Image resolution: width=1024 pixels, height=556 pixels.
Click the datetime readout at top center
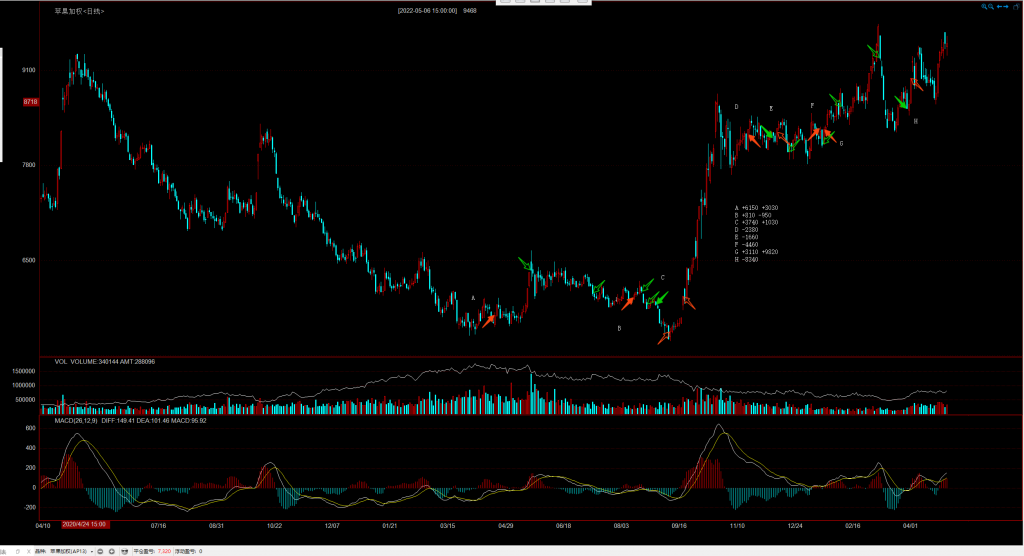click(427, 10)
